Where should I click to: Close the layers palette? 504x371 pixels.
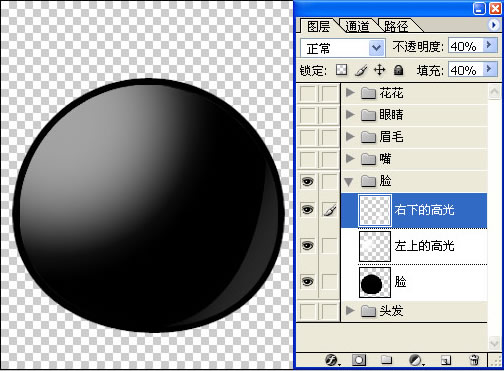[x=495, y=9]
